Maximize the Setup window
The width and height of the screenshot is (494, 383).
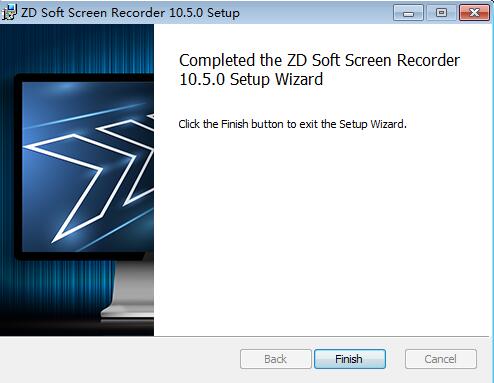click(441, 13)
